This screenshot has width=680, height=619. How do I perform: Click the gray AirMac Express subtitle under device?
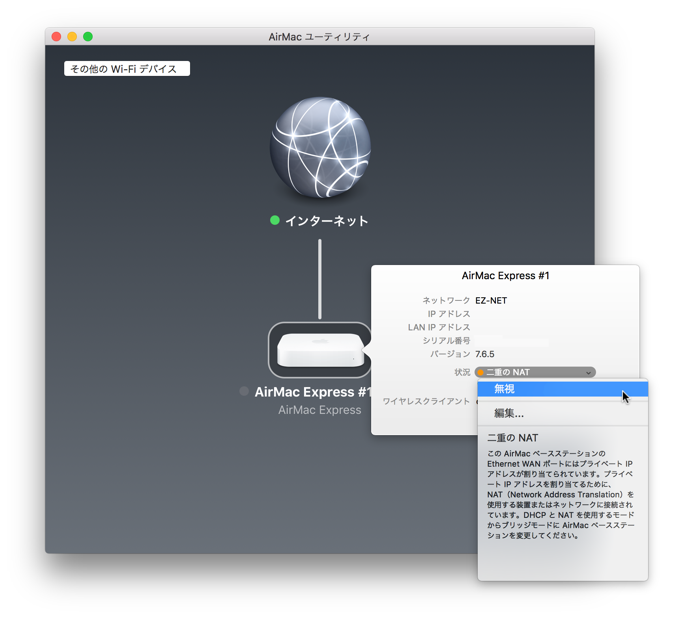click(320, 410)
